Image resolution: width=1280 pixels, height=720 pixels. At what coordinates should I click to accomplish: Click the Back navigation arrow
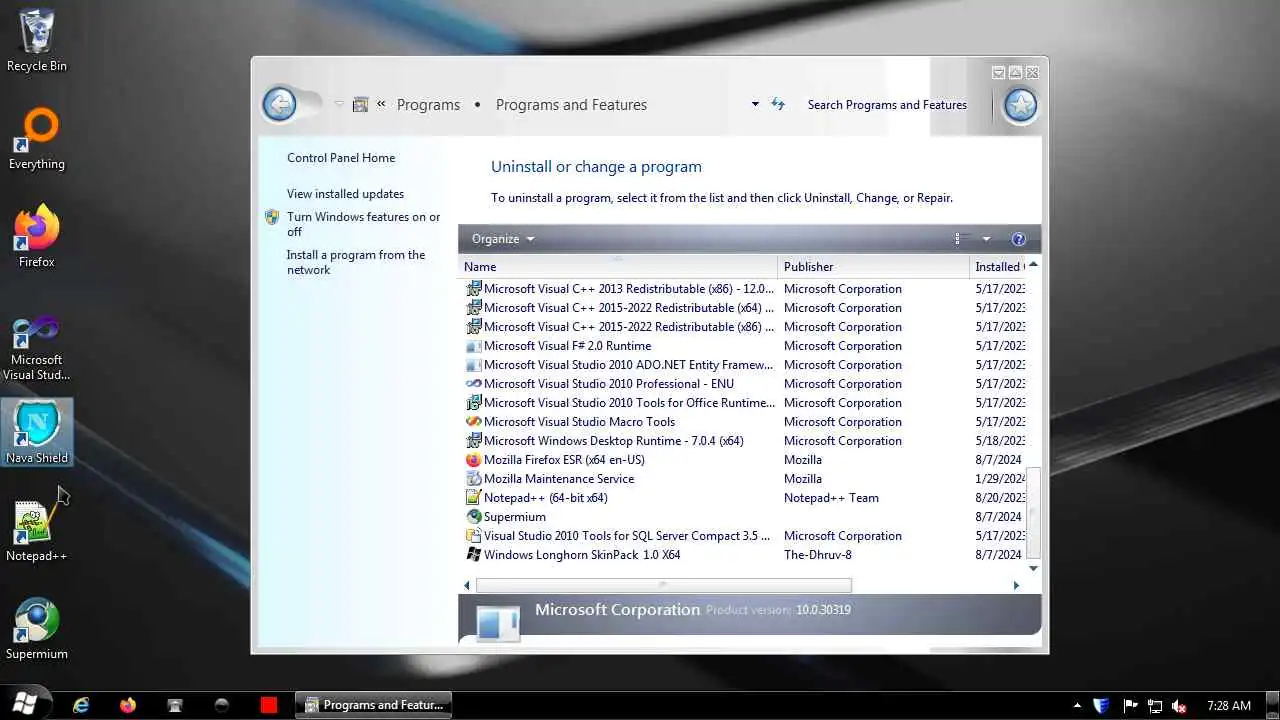point(279,104)
